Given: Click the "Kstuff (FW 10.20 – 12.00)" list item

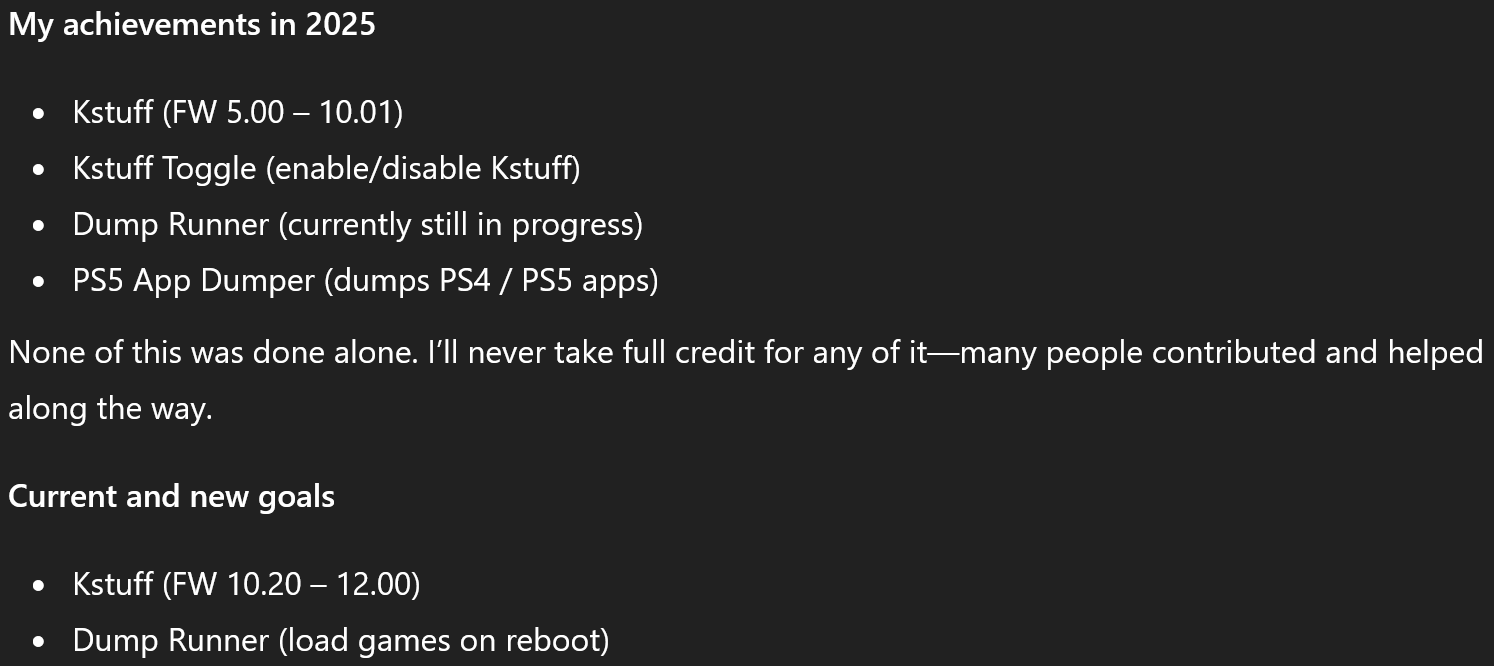Looking at the screenshot, I should coord(246,584).
